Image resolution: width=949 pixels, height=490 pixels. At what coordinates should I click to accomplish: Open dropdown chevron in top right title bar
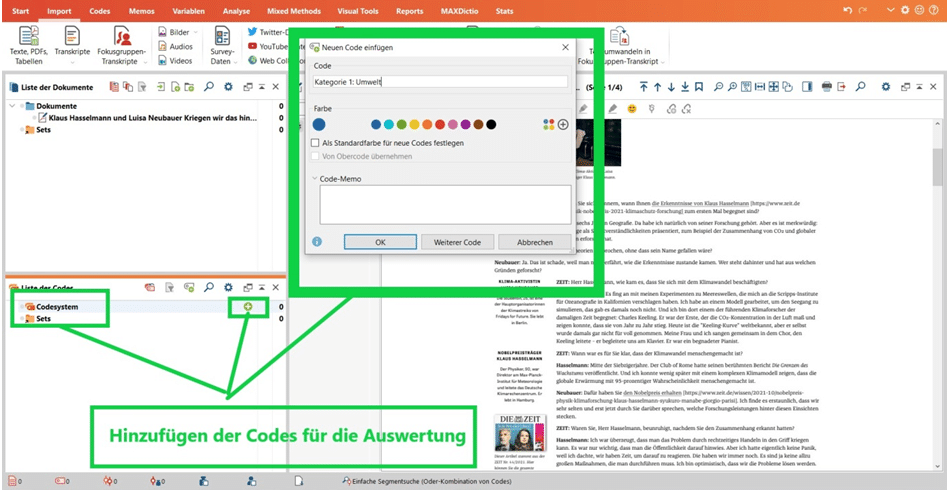click(x=890, y=10)
